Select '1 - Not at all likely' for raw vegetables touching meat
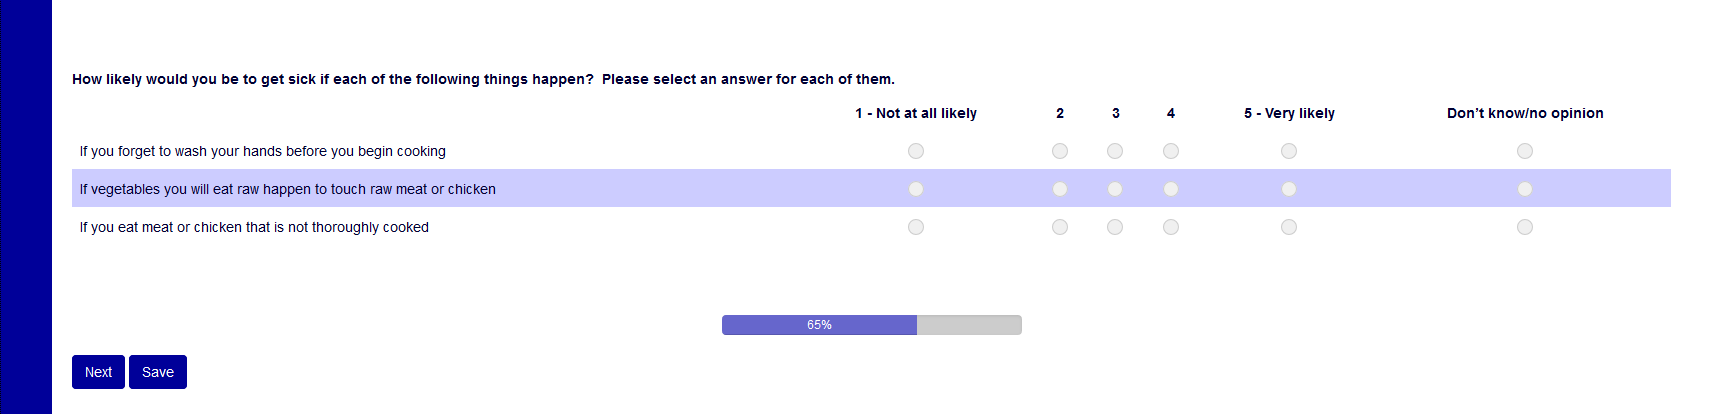The height and width of the screenshot is (414, 1712). (916, 189)
